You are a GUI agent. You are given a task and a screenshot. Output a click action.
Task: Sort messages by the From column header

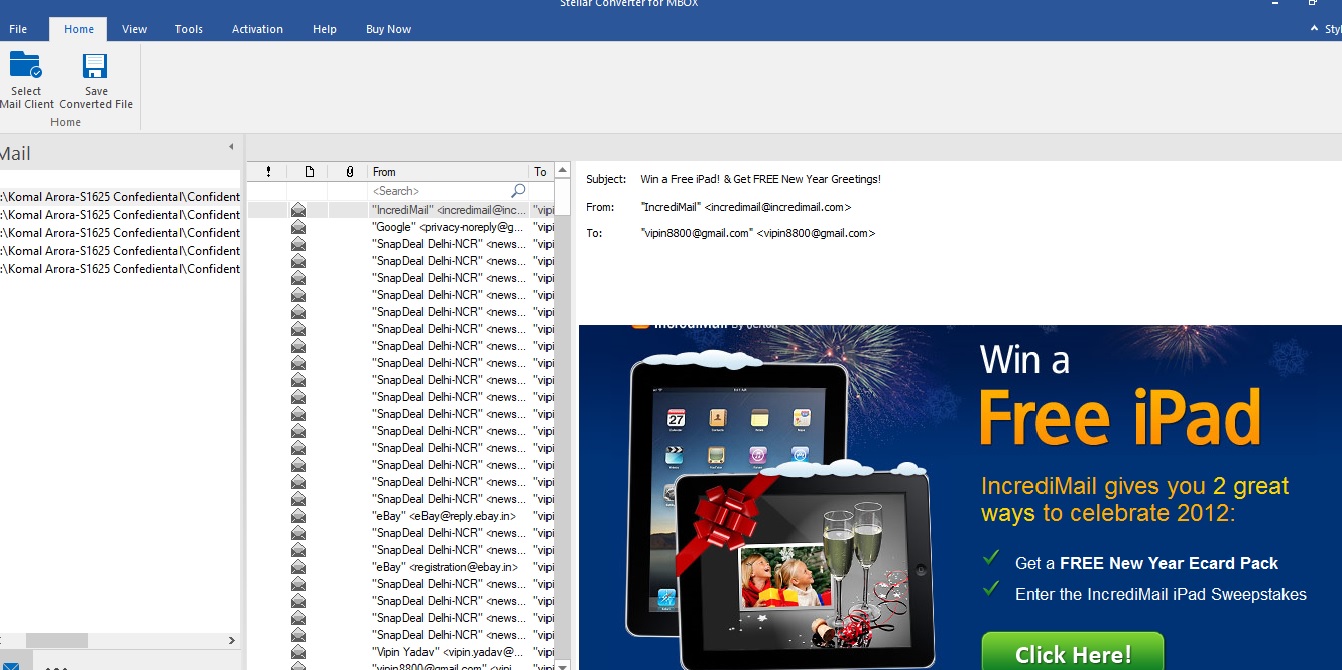448,172
